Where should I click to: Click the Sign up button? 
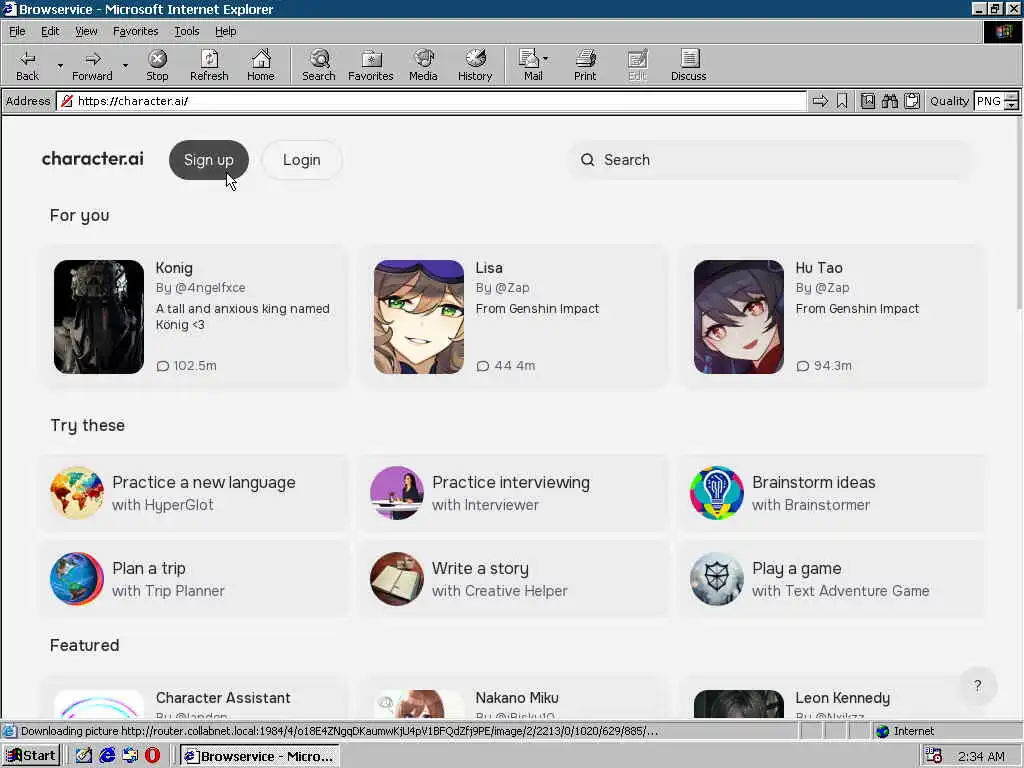208,160
